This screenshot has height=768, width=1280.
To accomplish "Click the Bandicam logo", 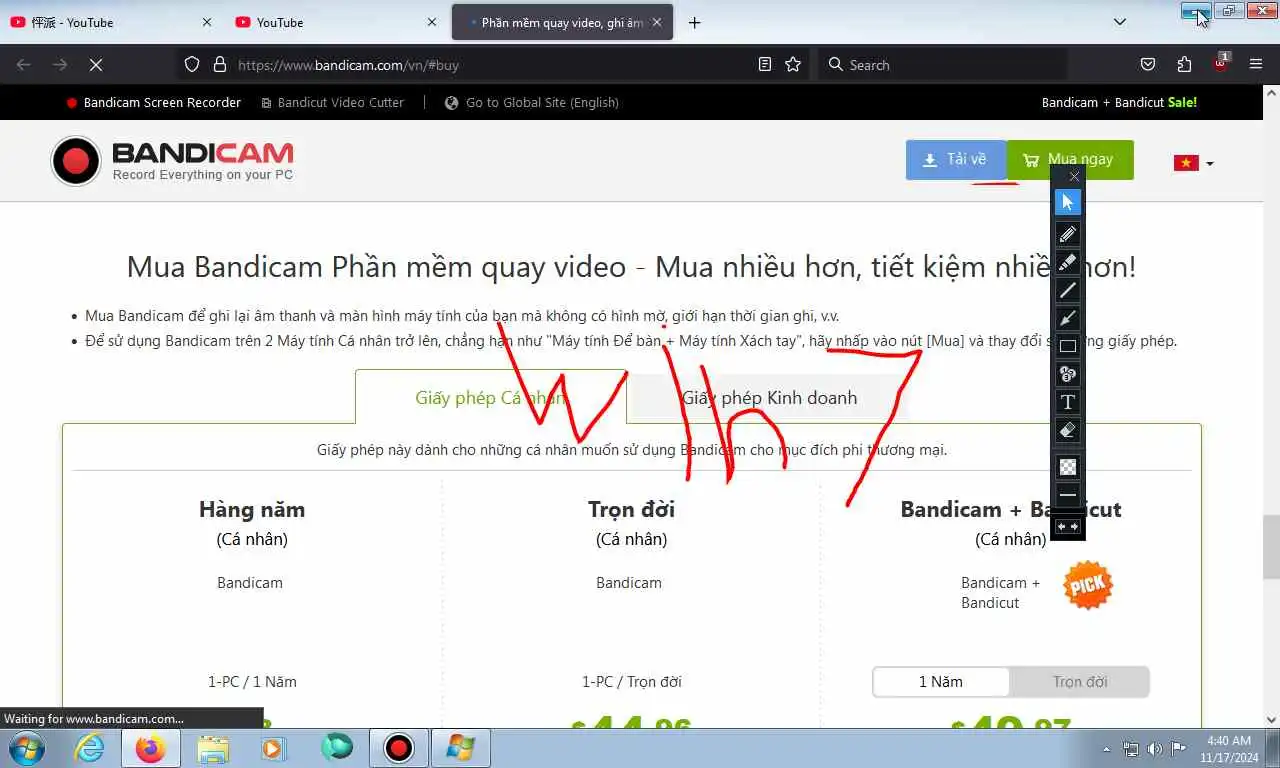I will (x=172, y=161).
